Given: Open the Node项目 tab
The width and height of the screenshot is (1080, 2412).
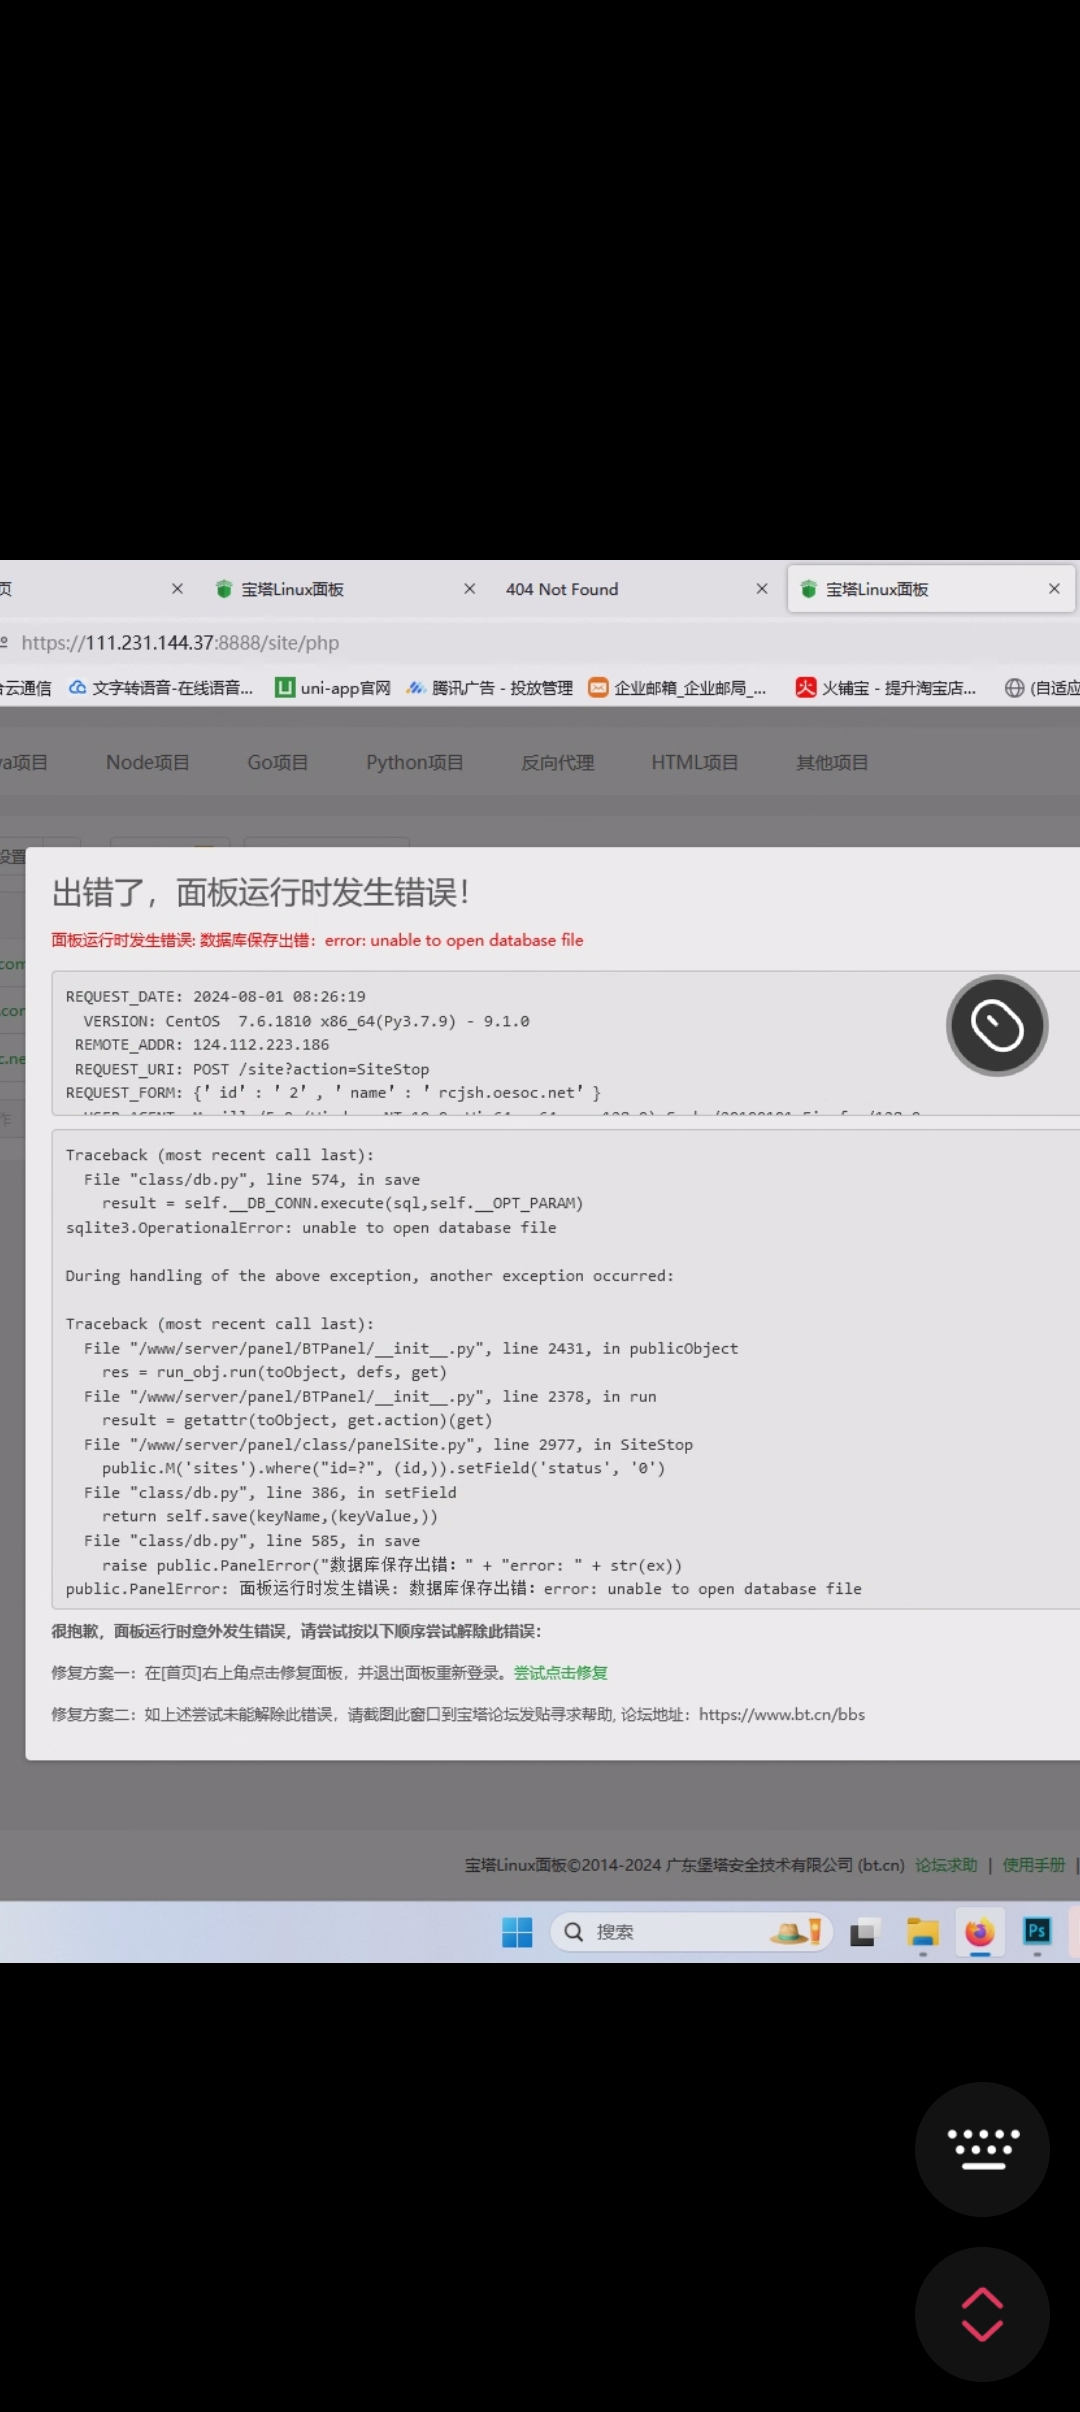Looking at the screenshot, I should pyautogui.click(x=148, y=762).
